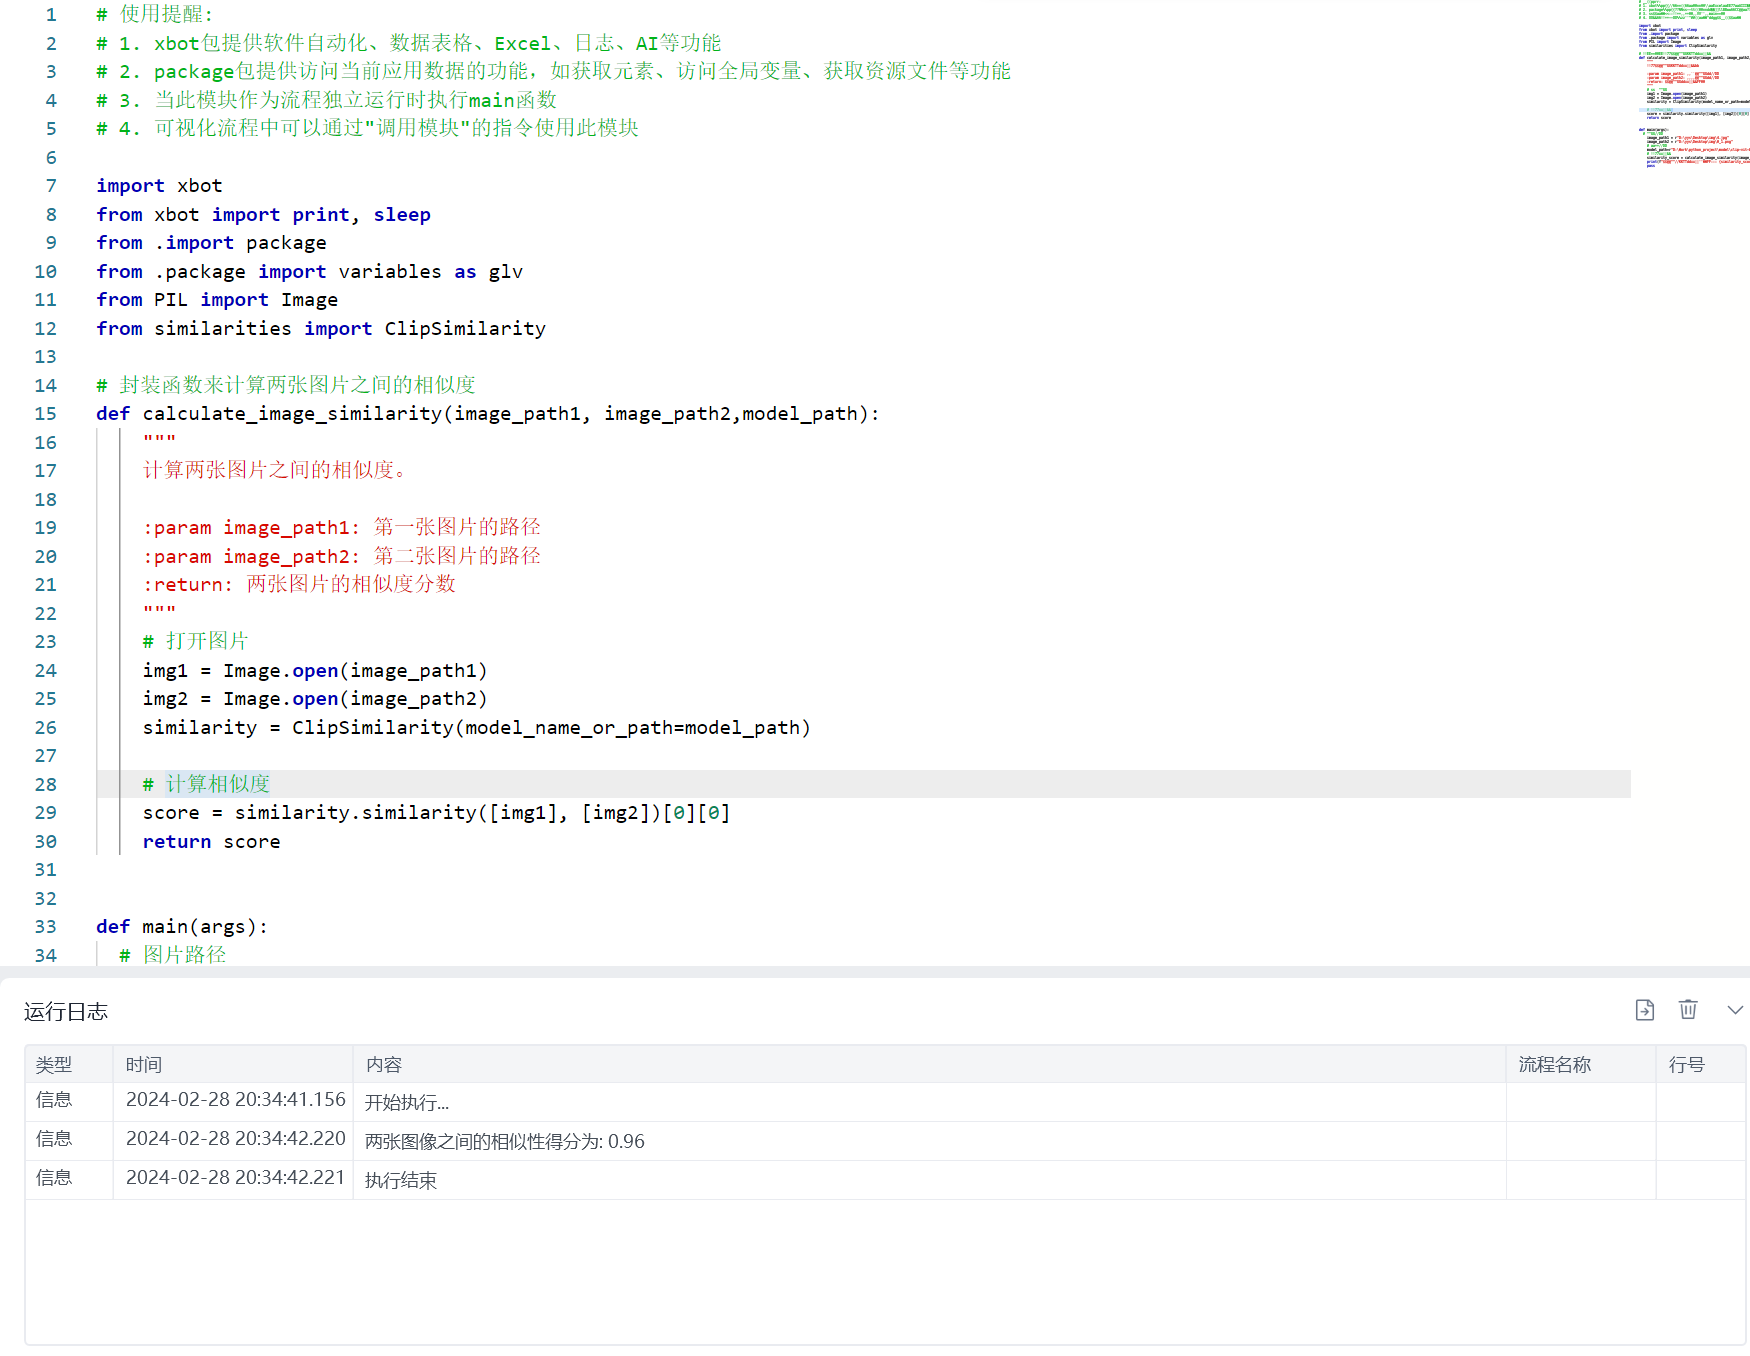Click the return score statement
1750x1356 pixels.
point(211,842)
